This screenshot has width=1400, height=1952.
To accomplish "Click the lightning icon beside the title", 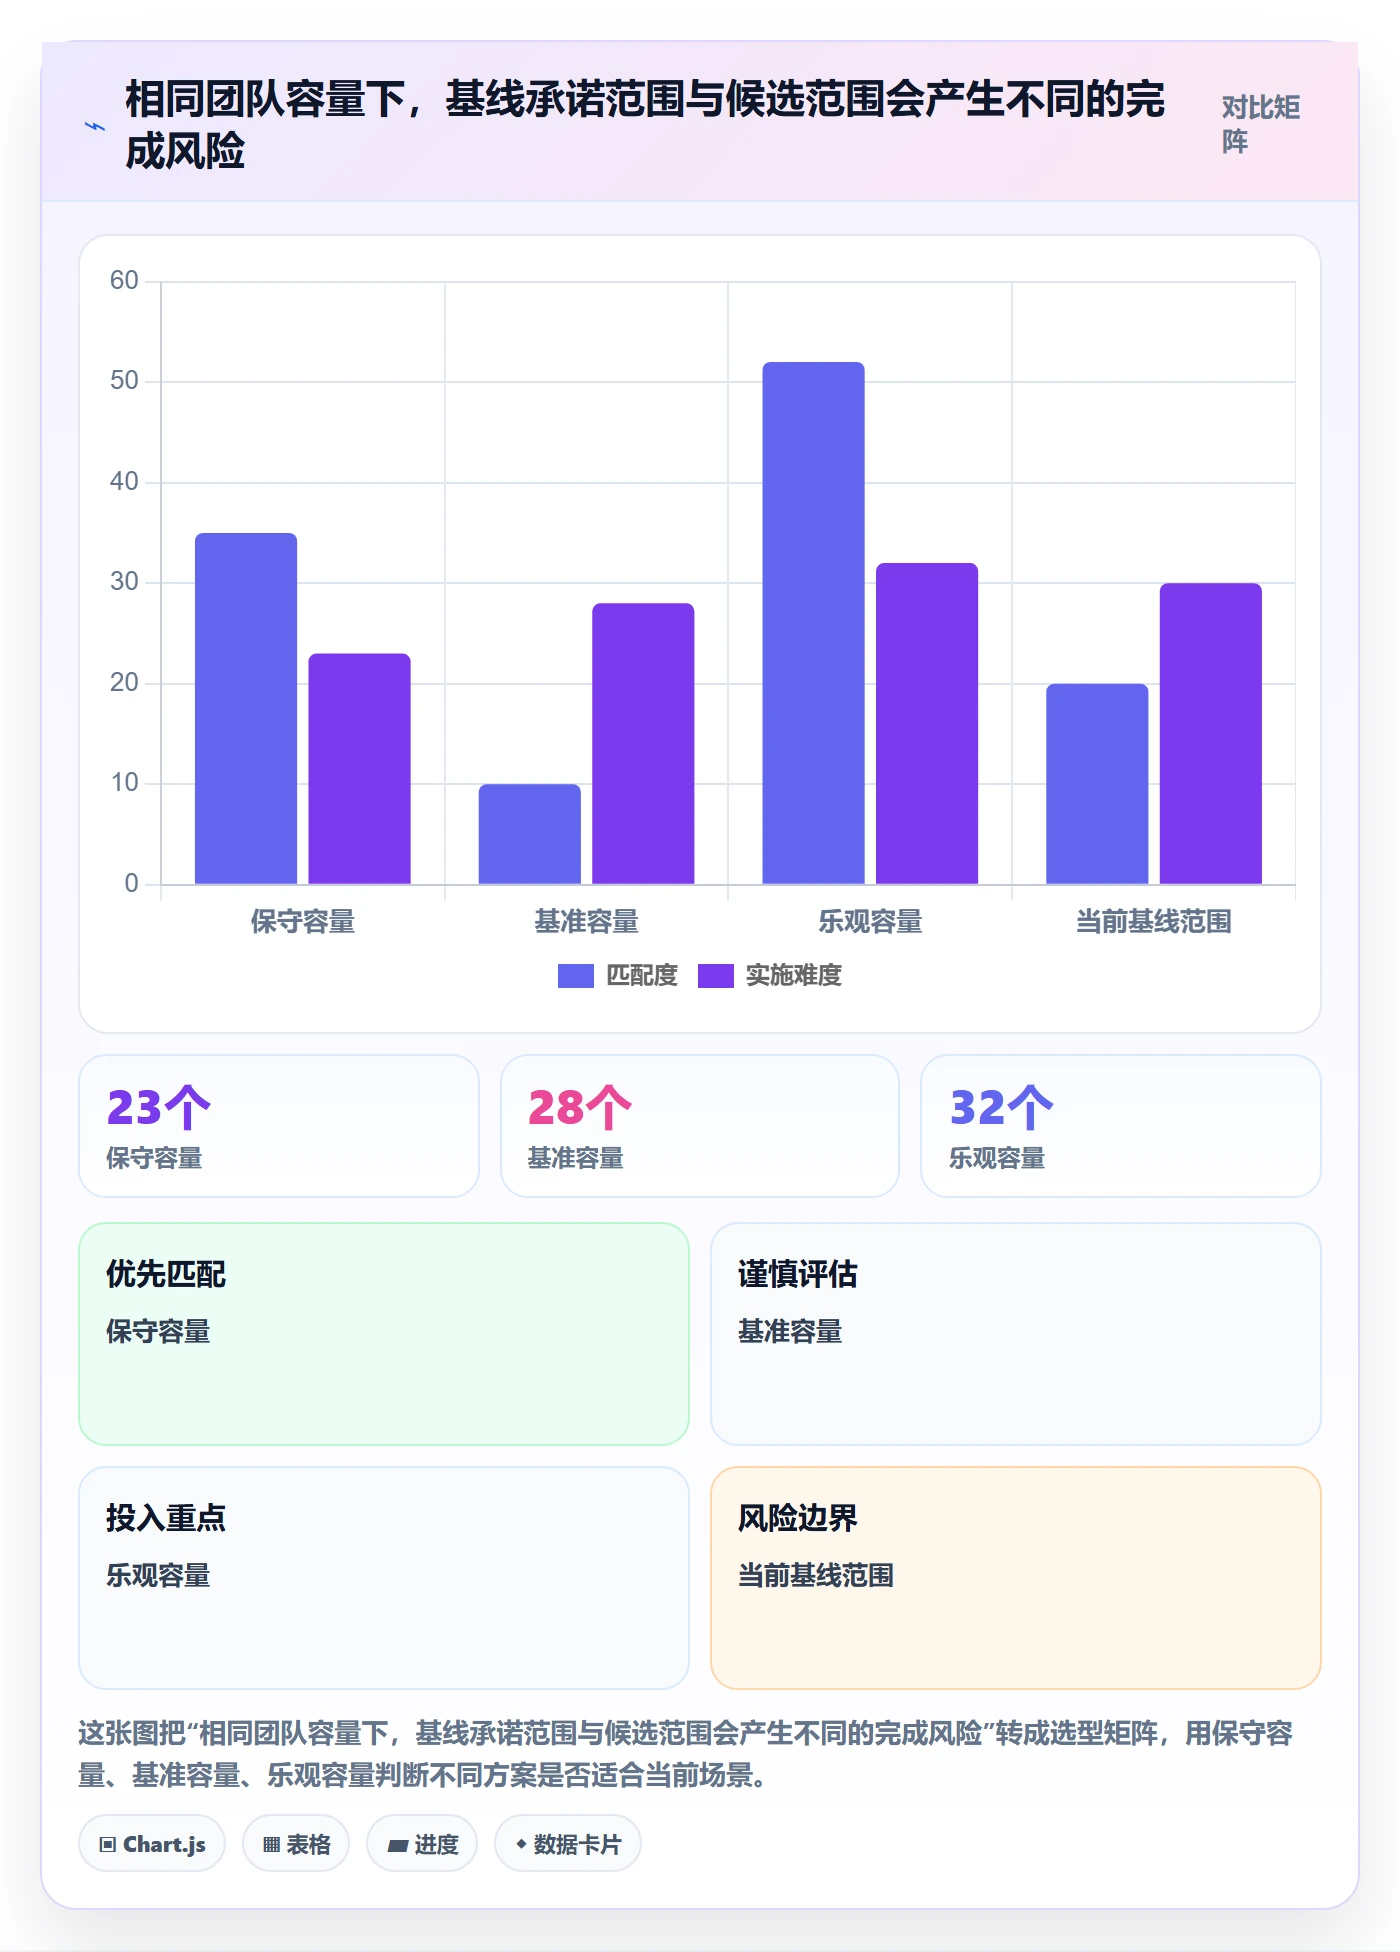I will pyautogui.click(x=95, y=126).
